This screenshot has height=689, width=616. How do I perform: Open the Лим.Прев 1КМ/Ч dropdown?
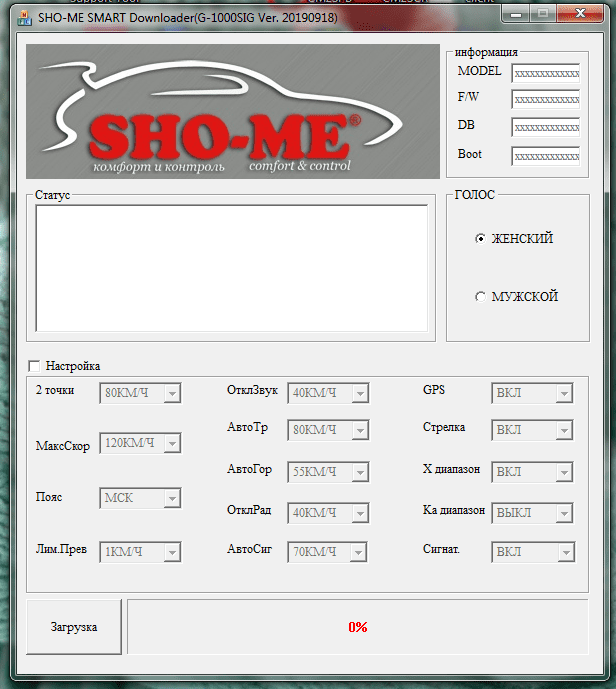(140, 552)
